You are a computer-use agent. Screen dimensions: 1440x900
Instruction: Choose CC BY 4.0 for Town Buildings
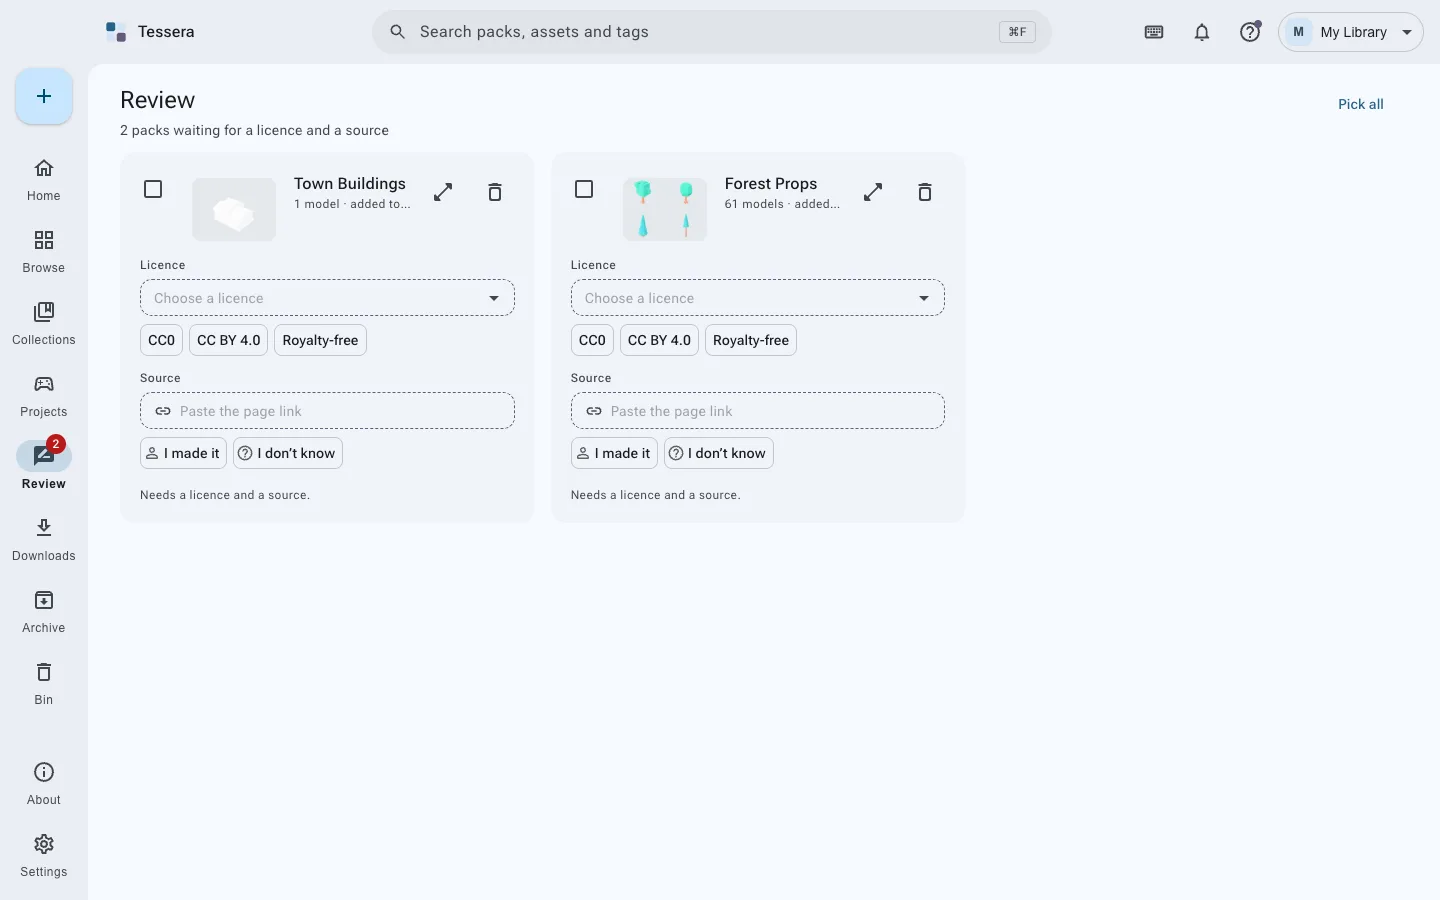tap(229, 340)
